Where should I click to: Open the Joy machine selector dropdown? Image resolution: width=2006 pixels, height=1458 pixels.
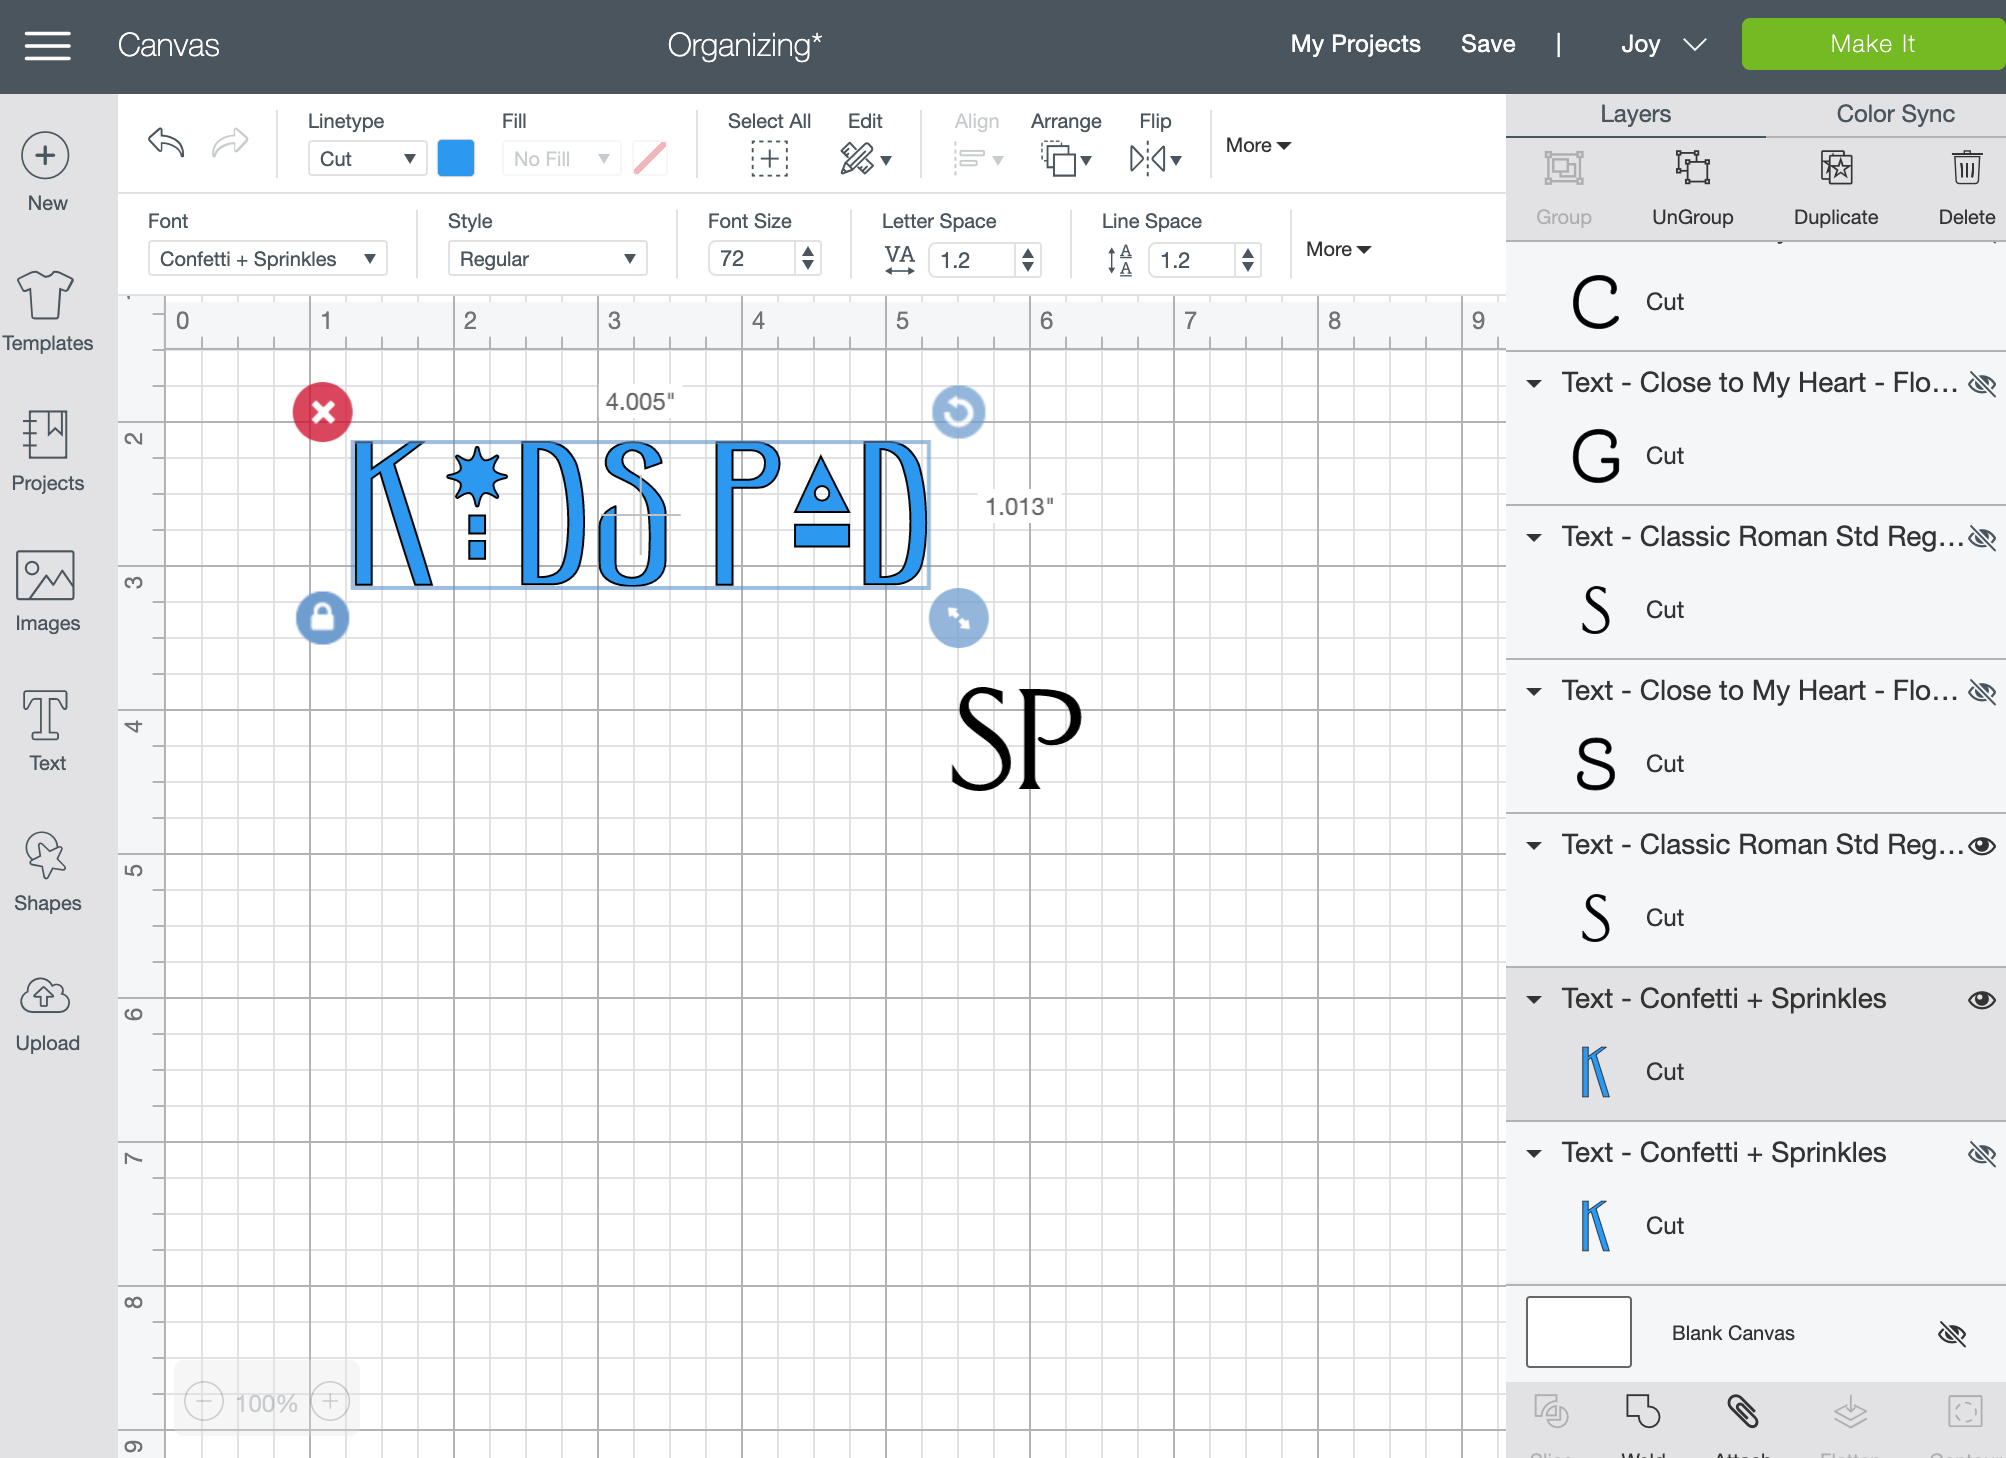tap(1663, 44)
